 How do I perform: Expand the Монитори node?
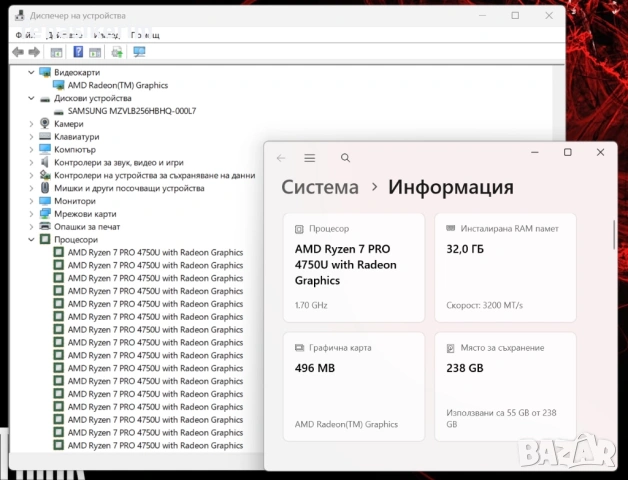point(31,201)
